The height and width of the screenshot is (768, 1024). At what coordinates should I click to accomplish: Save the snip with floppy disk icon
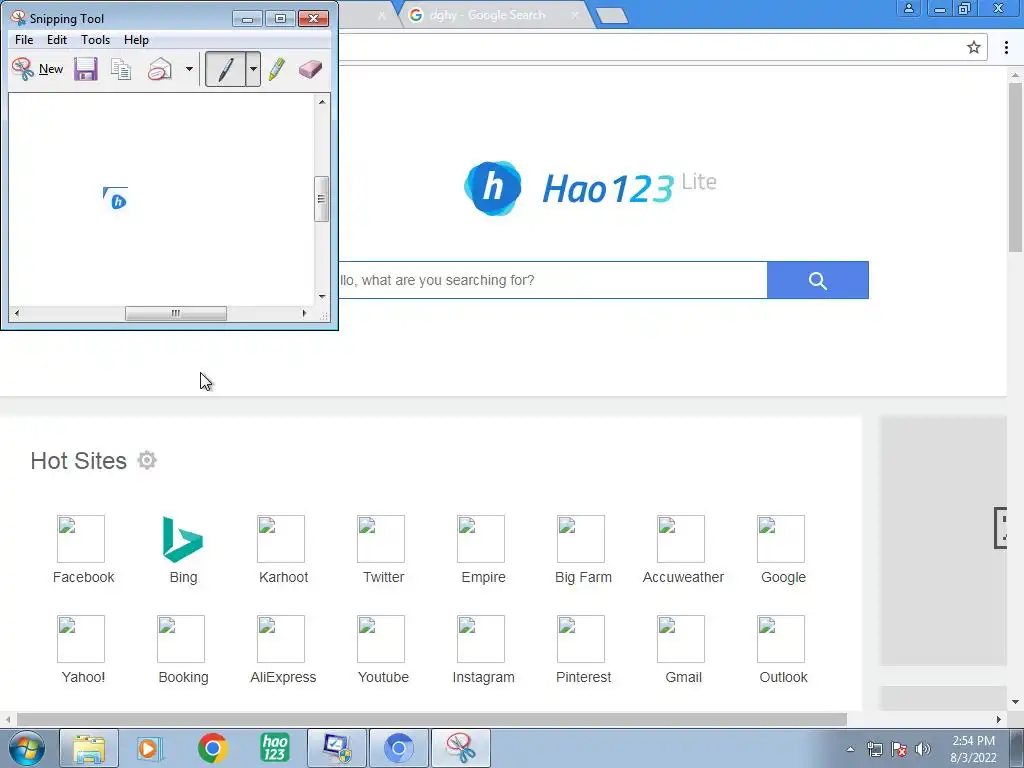click(86, 69)
